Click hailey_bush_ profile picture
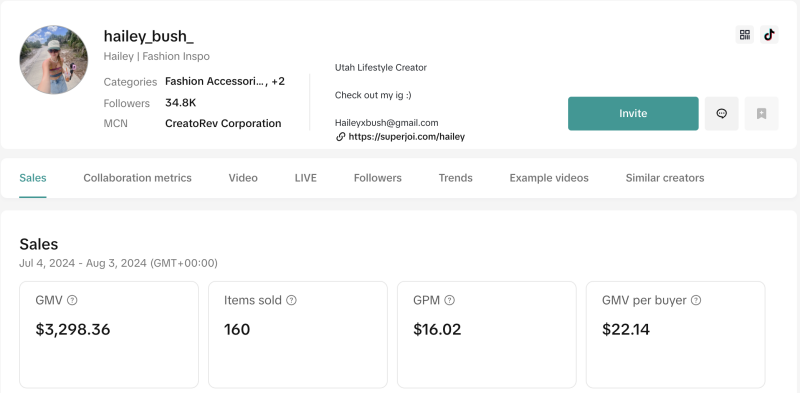Image resolution: width=800 pixels, height=393 pixels. tap(54, 60)
